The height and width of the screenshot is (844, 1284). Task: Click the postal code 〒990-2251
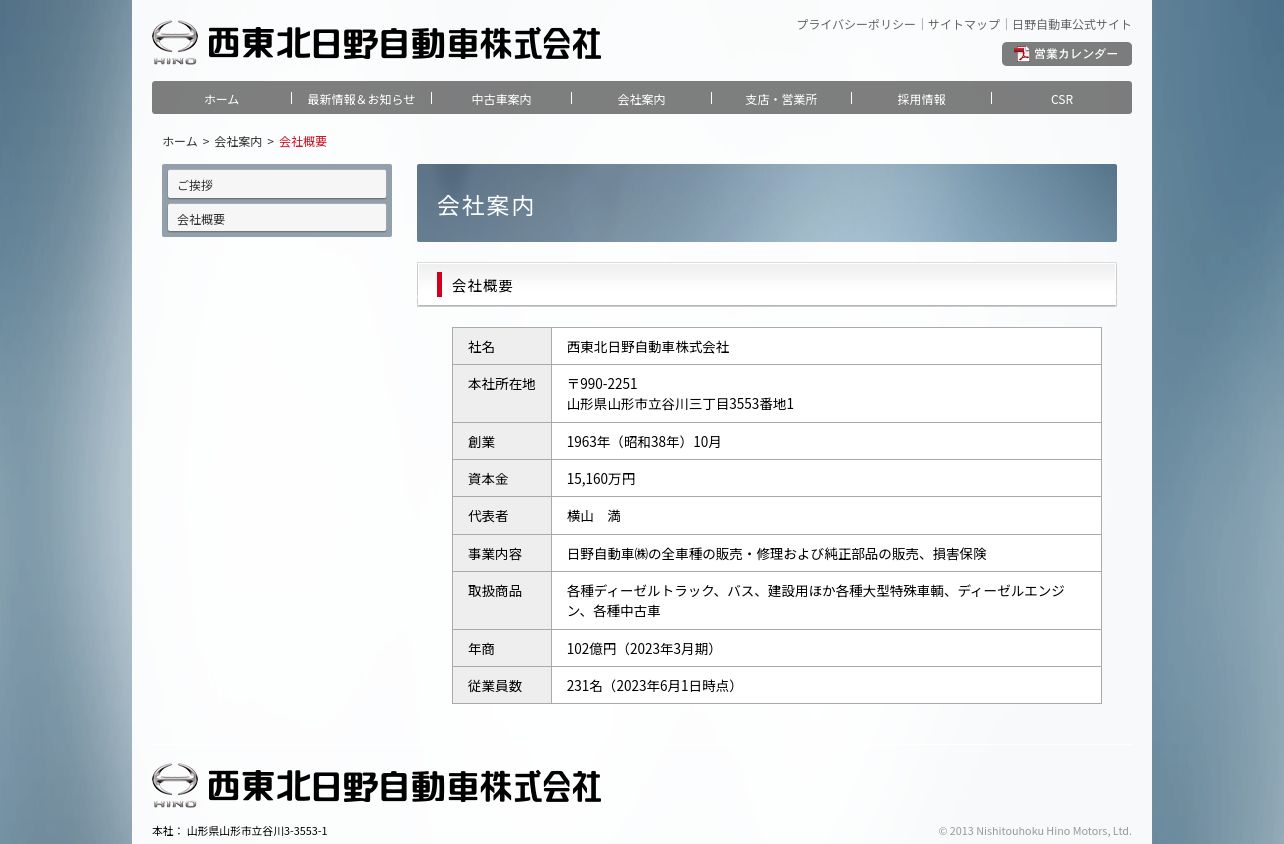coord(602,383)
